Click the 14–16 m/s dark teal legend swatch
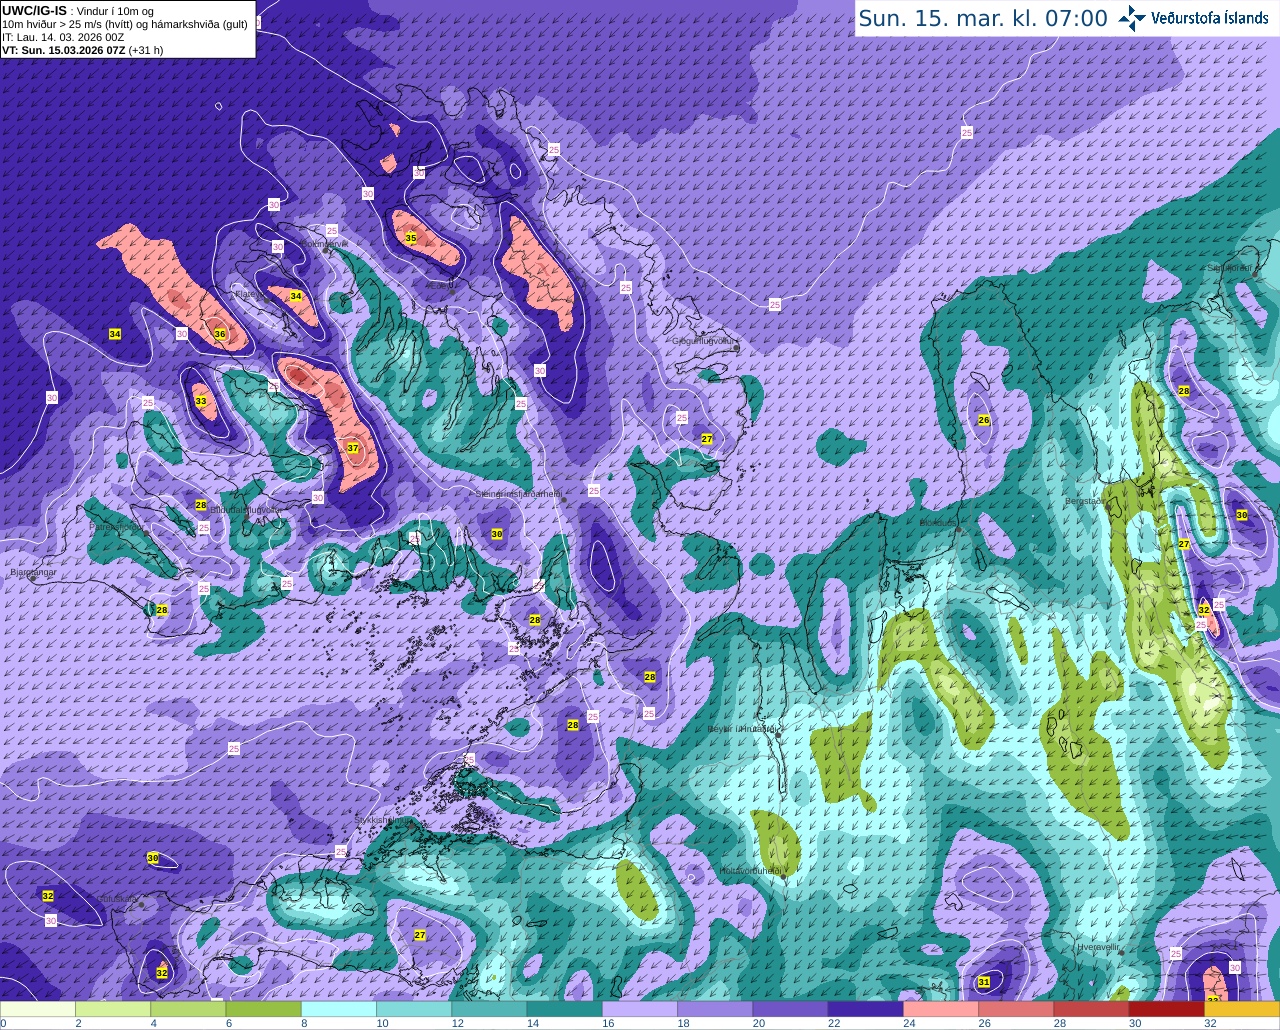The width and height of the screenshot is (1280, 1030). coord(565,1008)
